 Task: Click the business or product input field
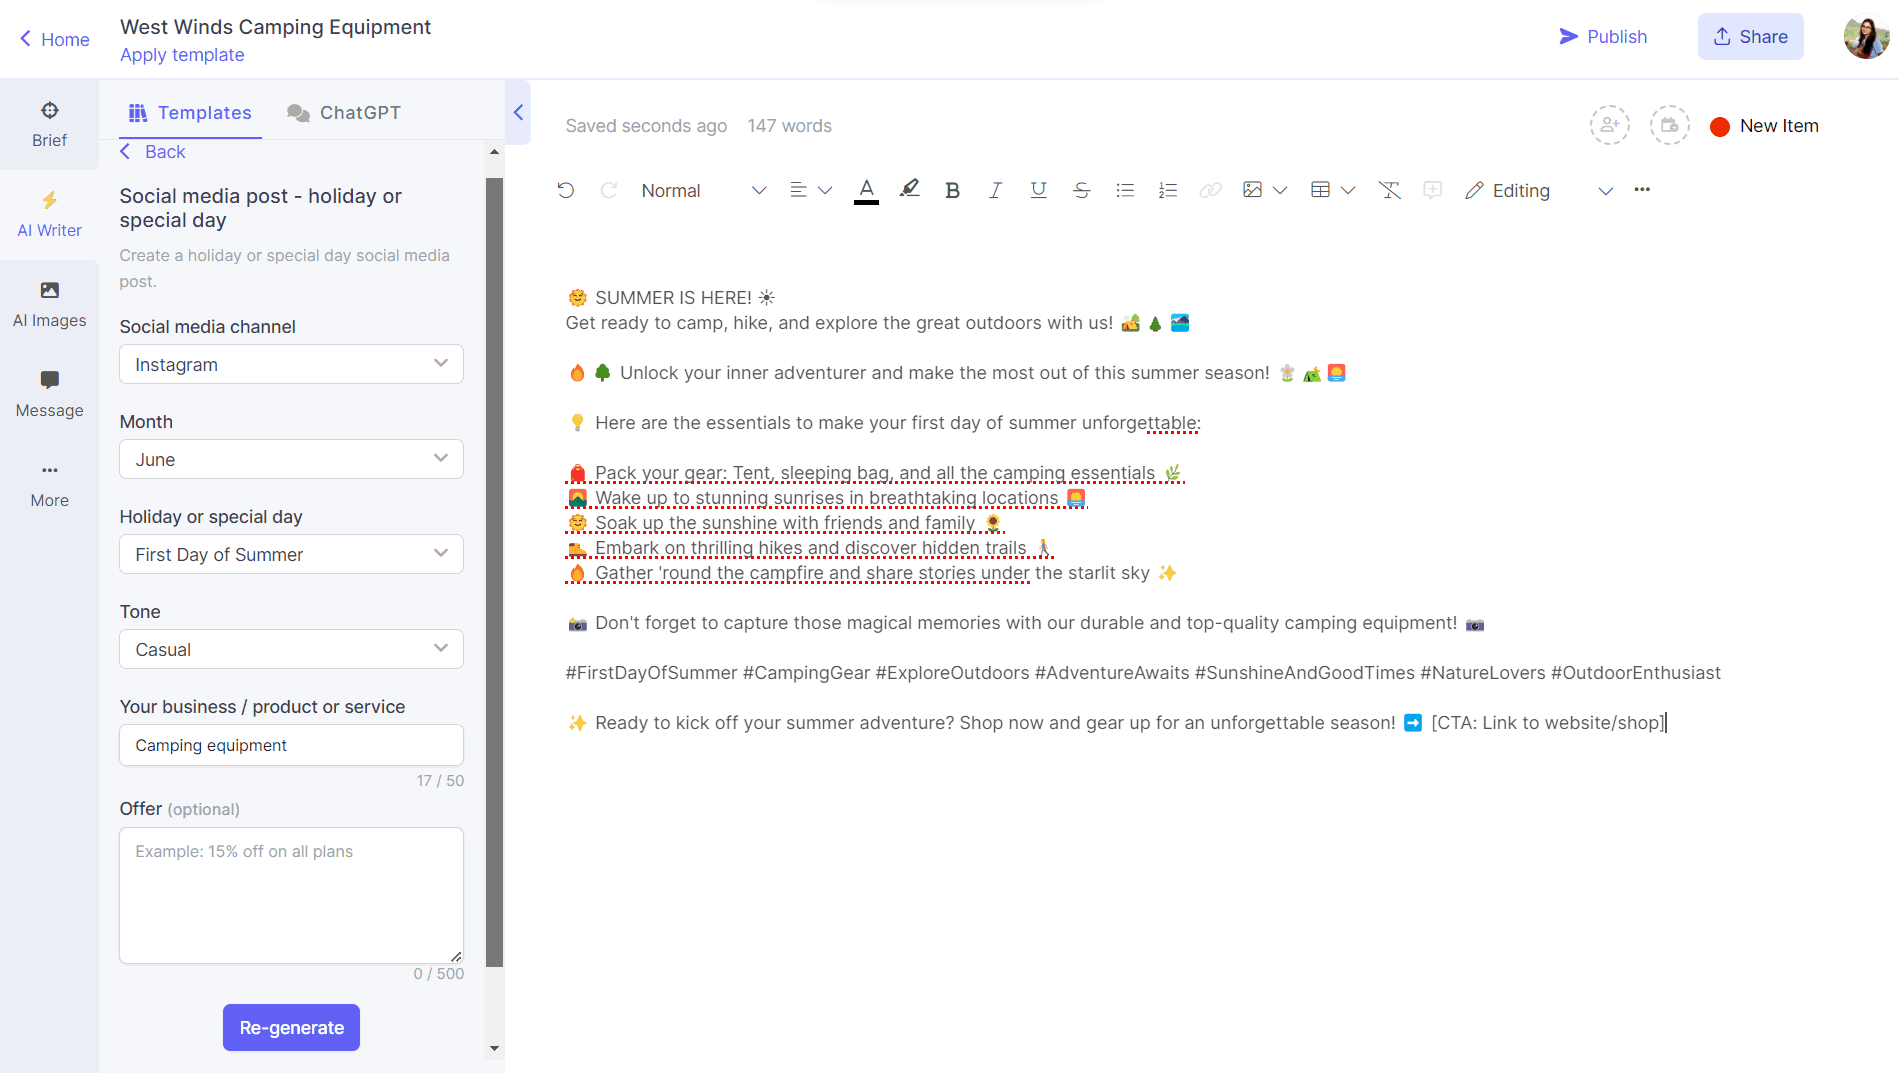tap(291, 745)
